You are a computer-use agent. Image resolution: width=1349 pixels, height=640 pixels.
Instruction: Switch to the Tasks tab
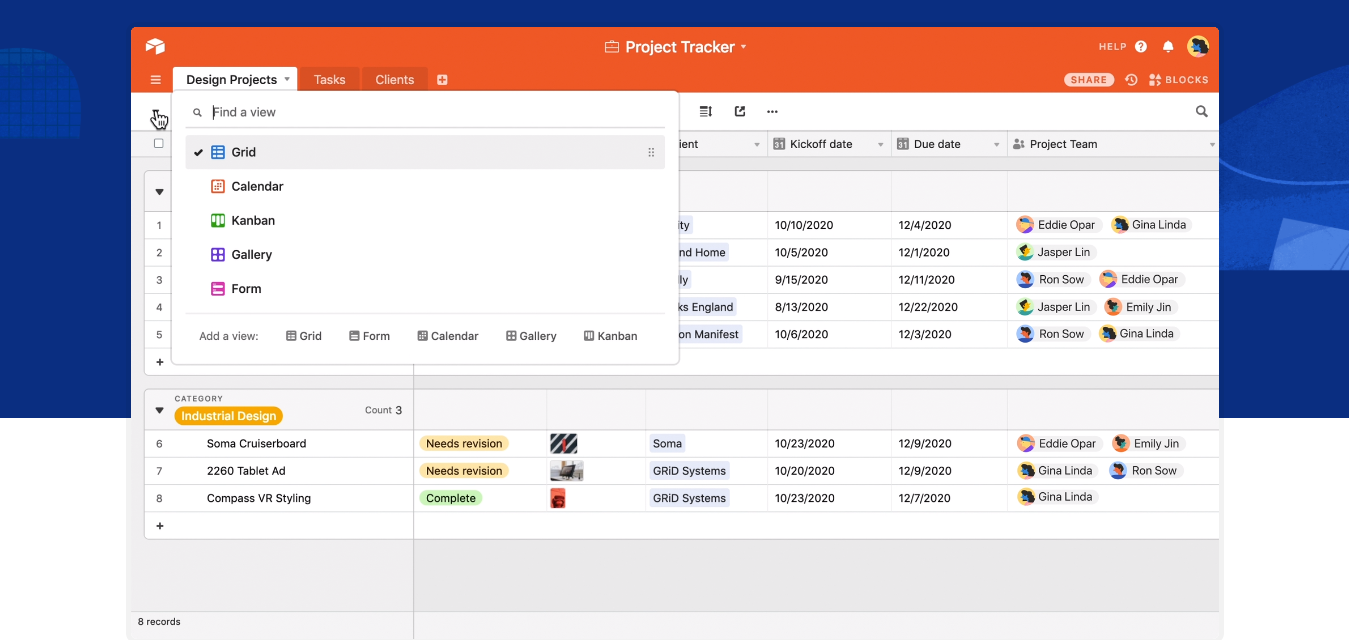[329, 80]
